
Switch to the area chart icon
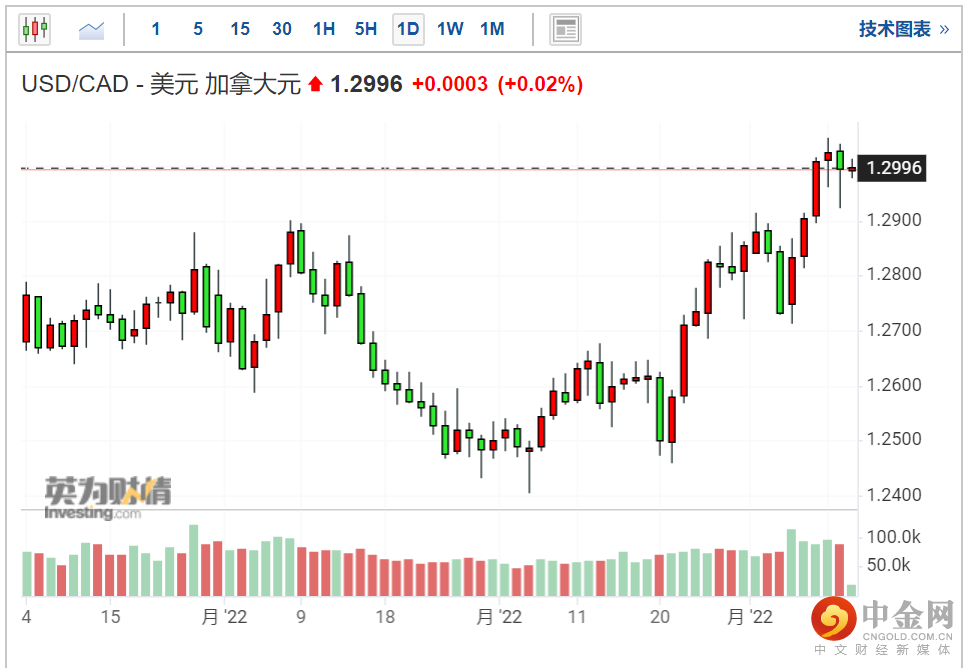click(92, 29)
